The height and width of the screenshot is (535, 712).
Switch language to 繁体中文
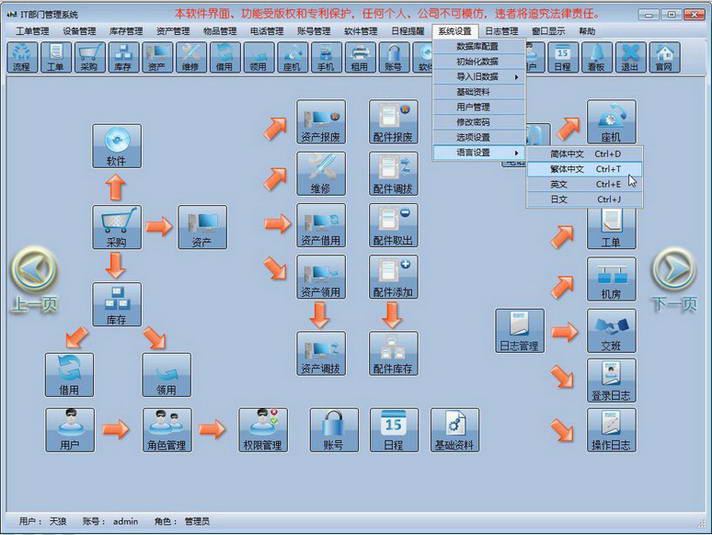pyautogui.click(x=584, y=169)
